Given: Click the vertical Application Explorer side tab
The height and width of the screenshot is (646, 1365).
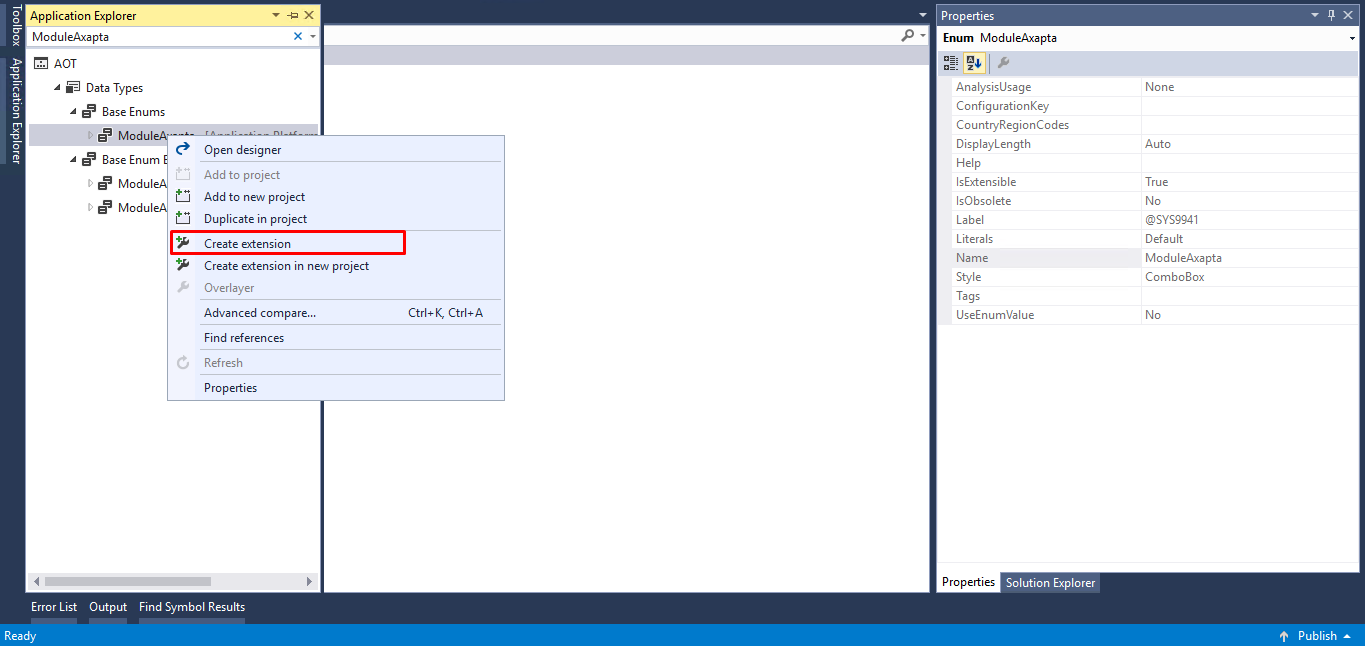Looking at the screenshot, I should pyautogui.click(x=15, y=111).
